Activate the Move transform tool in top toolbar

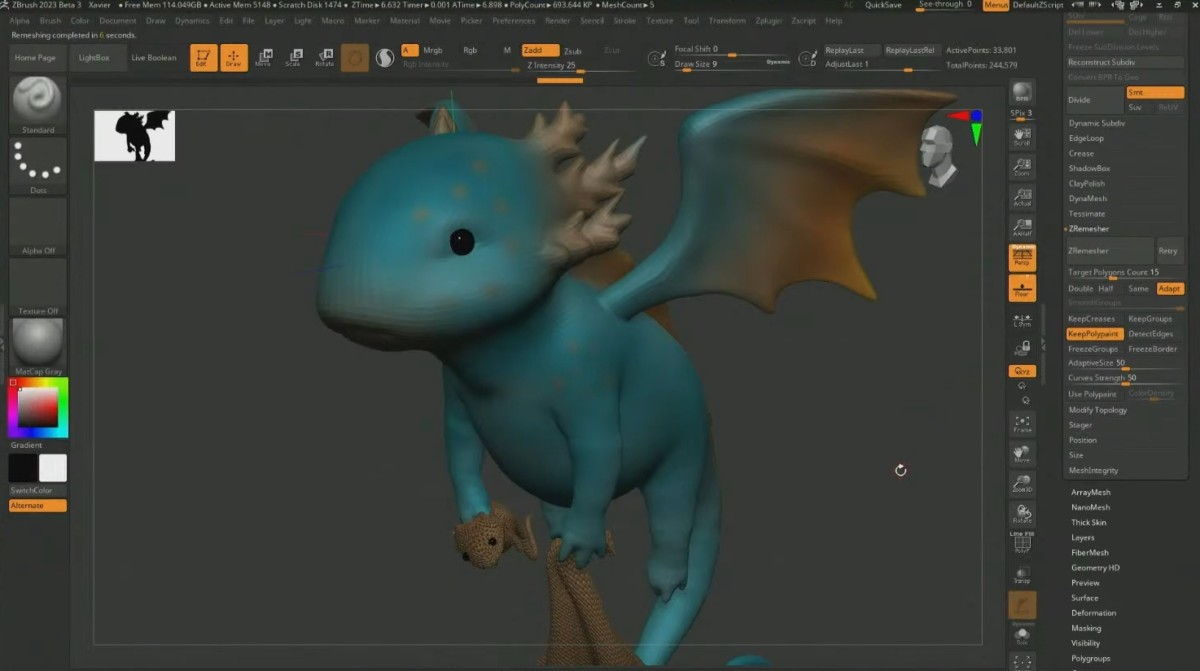click(263, 57)
